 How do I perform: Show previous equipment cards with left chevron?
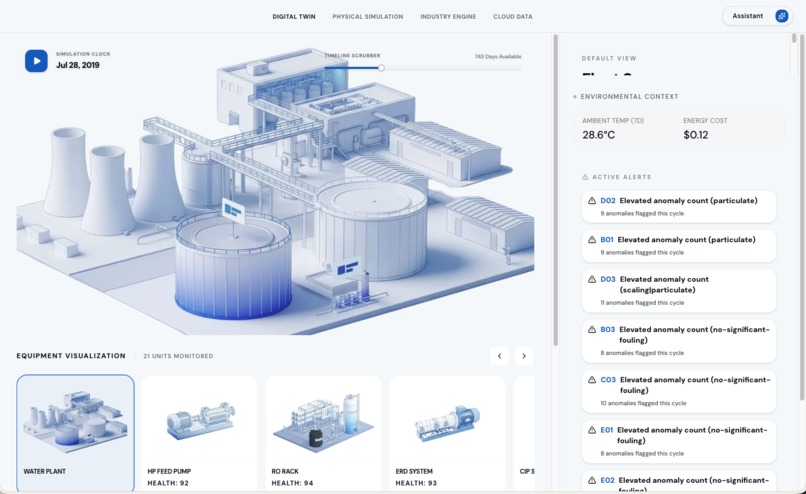(x=499, y=356)
